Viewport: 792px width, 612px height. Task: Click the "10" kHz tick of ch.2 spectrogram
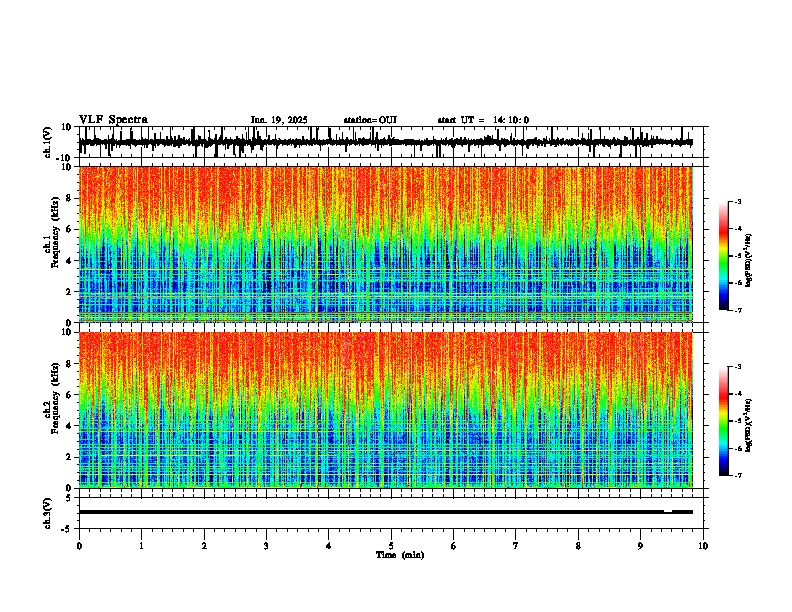67,332
